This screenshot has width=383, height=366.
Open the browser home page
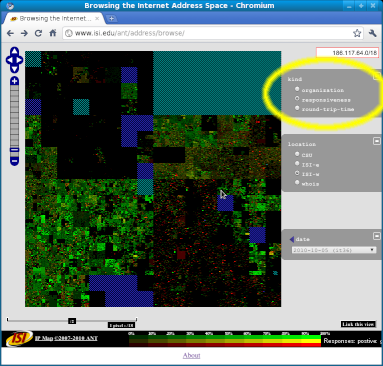pyautogui.click(x=53, y=33)
